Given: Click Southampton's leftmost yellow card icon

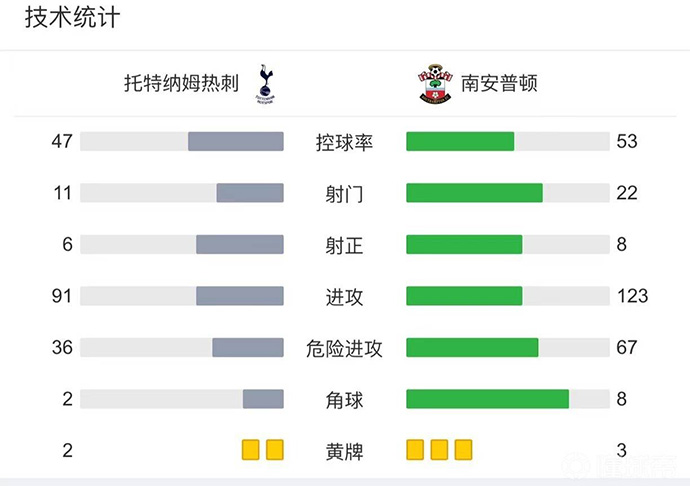Looking at the screenshot, I should [415, 450].
